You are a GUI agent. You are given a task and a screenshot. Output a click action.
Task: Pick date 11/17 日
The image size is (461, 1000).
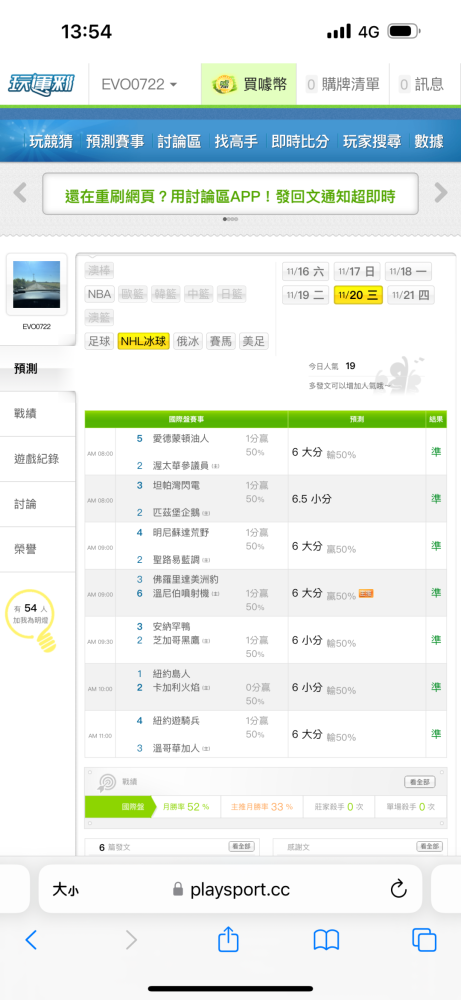pos(357,272)
